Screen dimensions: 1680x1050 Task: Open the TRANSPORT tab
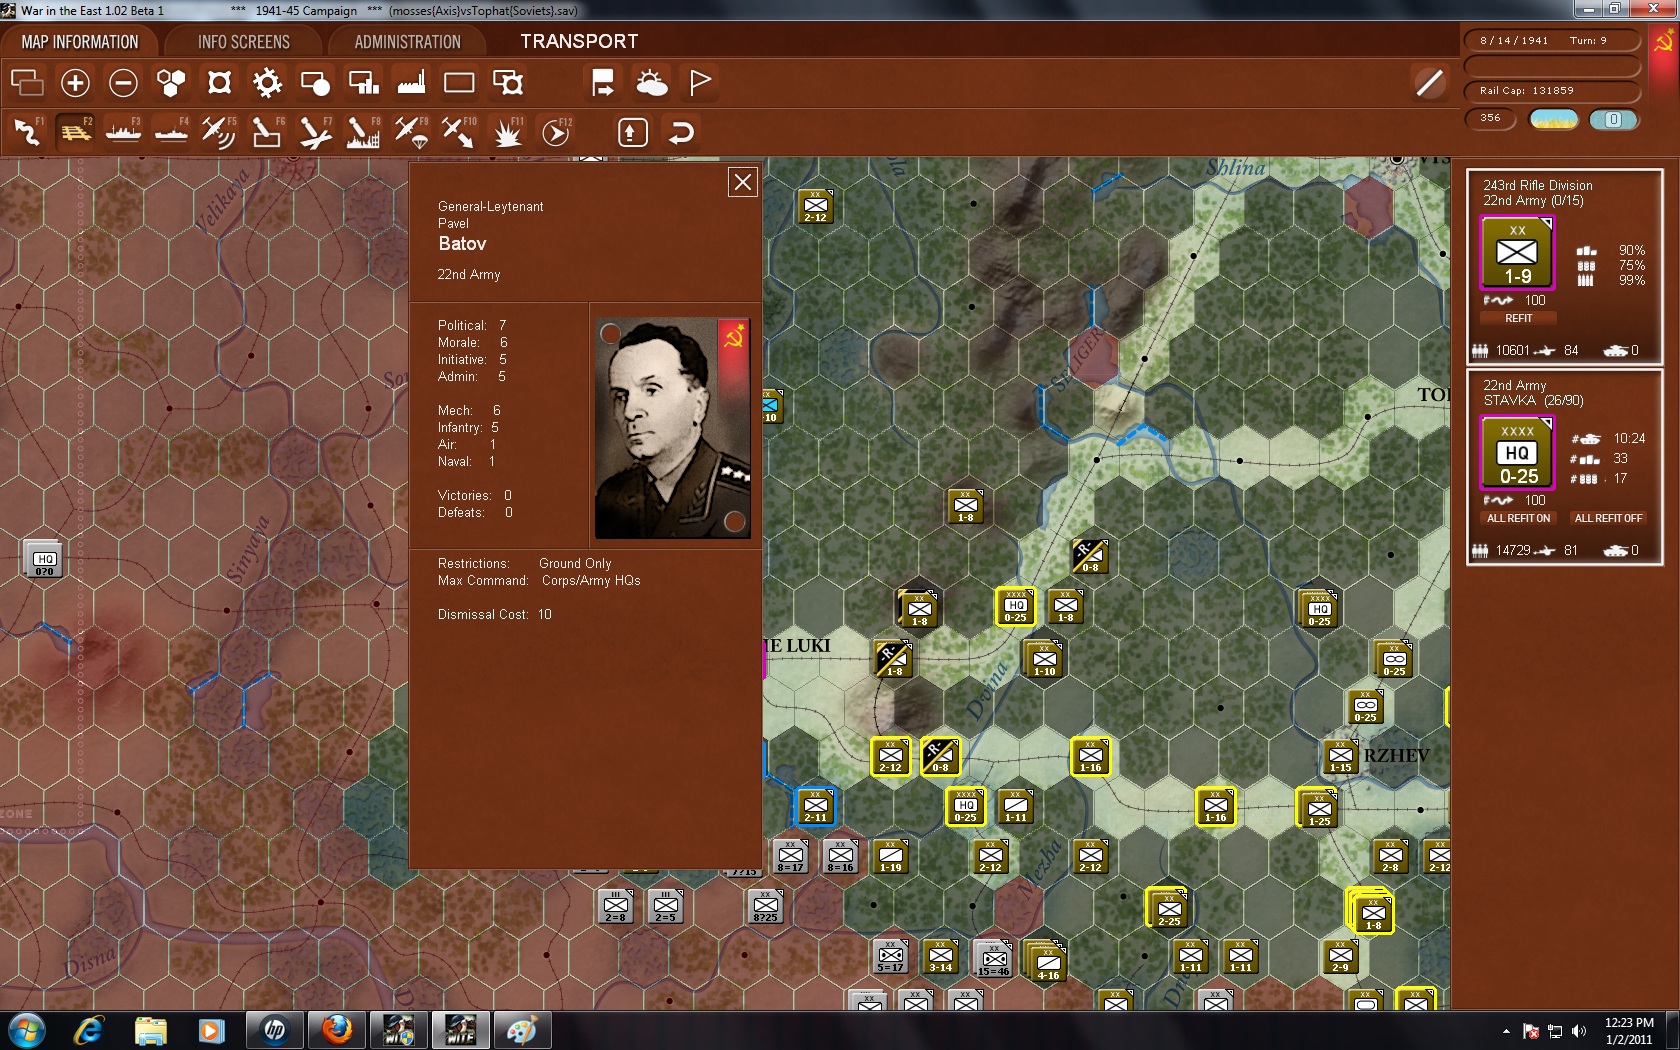(579, 42)
